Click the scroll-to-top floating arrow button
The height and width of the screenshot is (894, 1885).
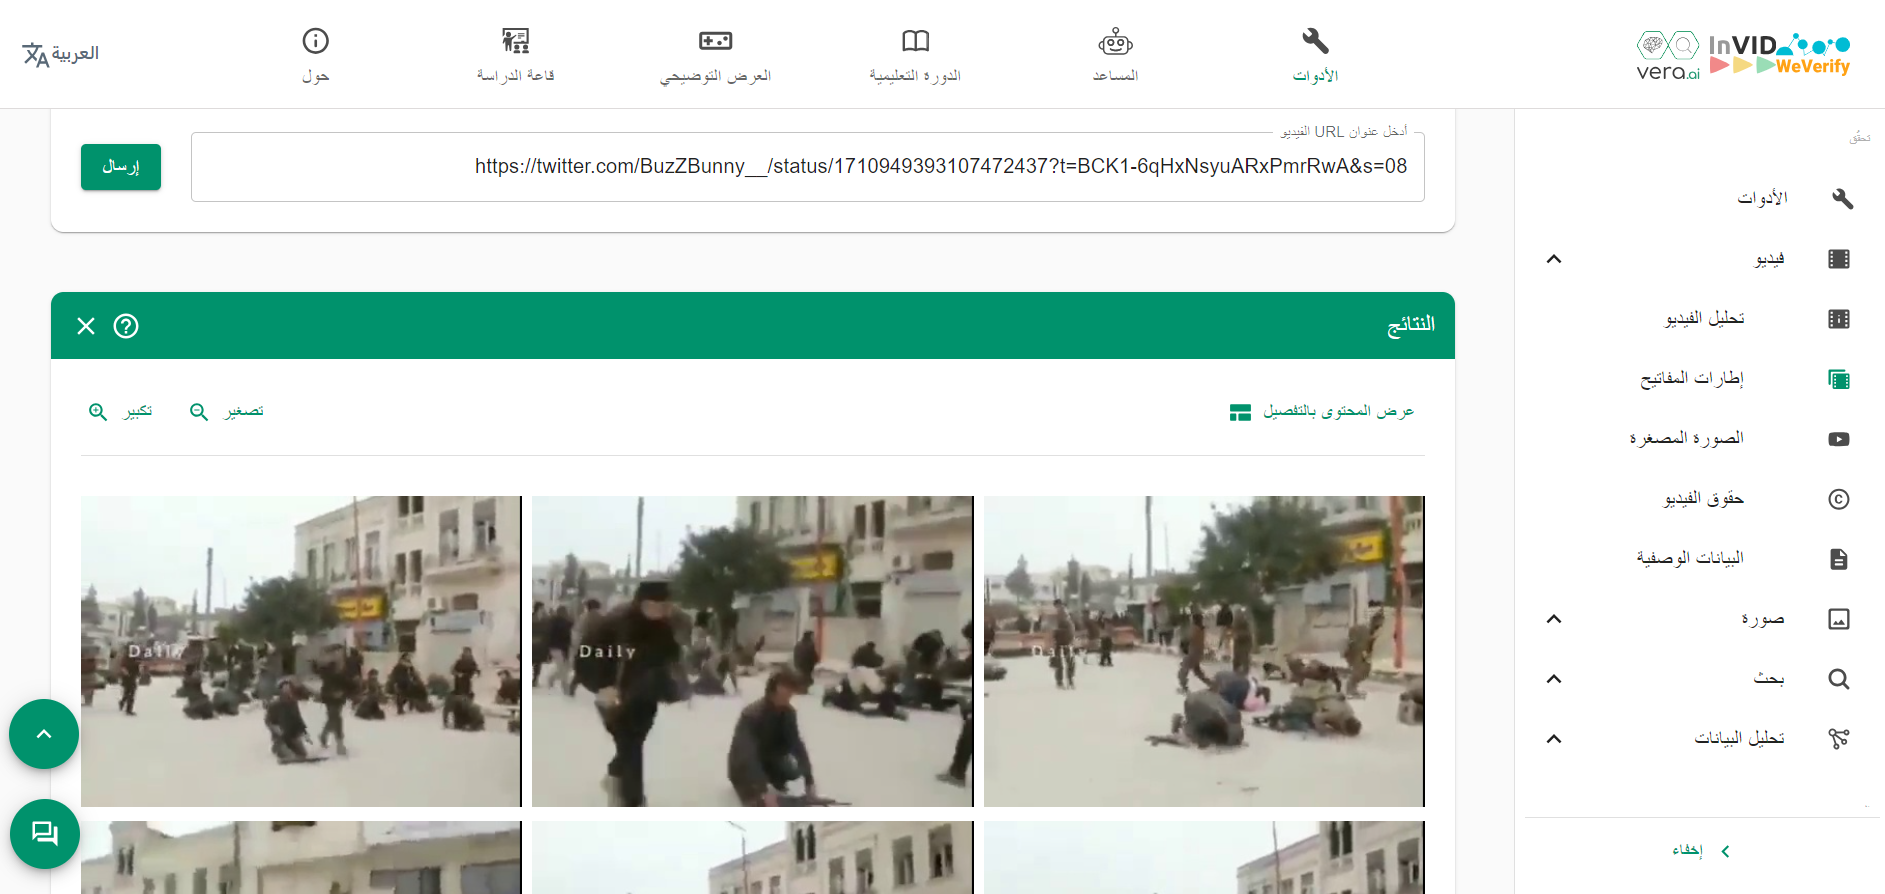pos(44,734)
